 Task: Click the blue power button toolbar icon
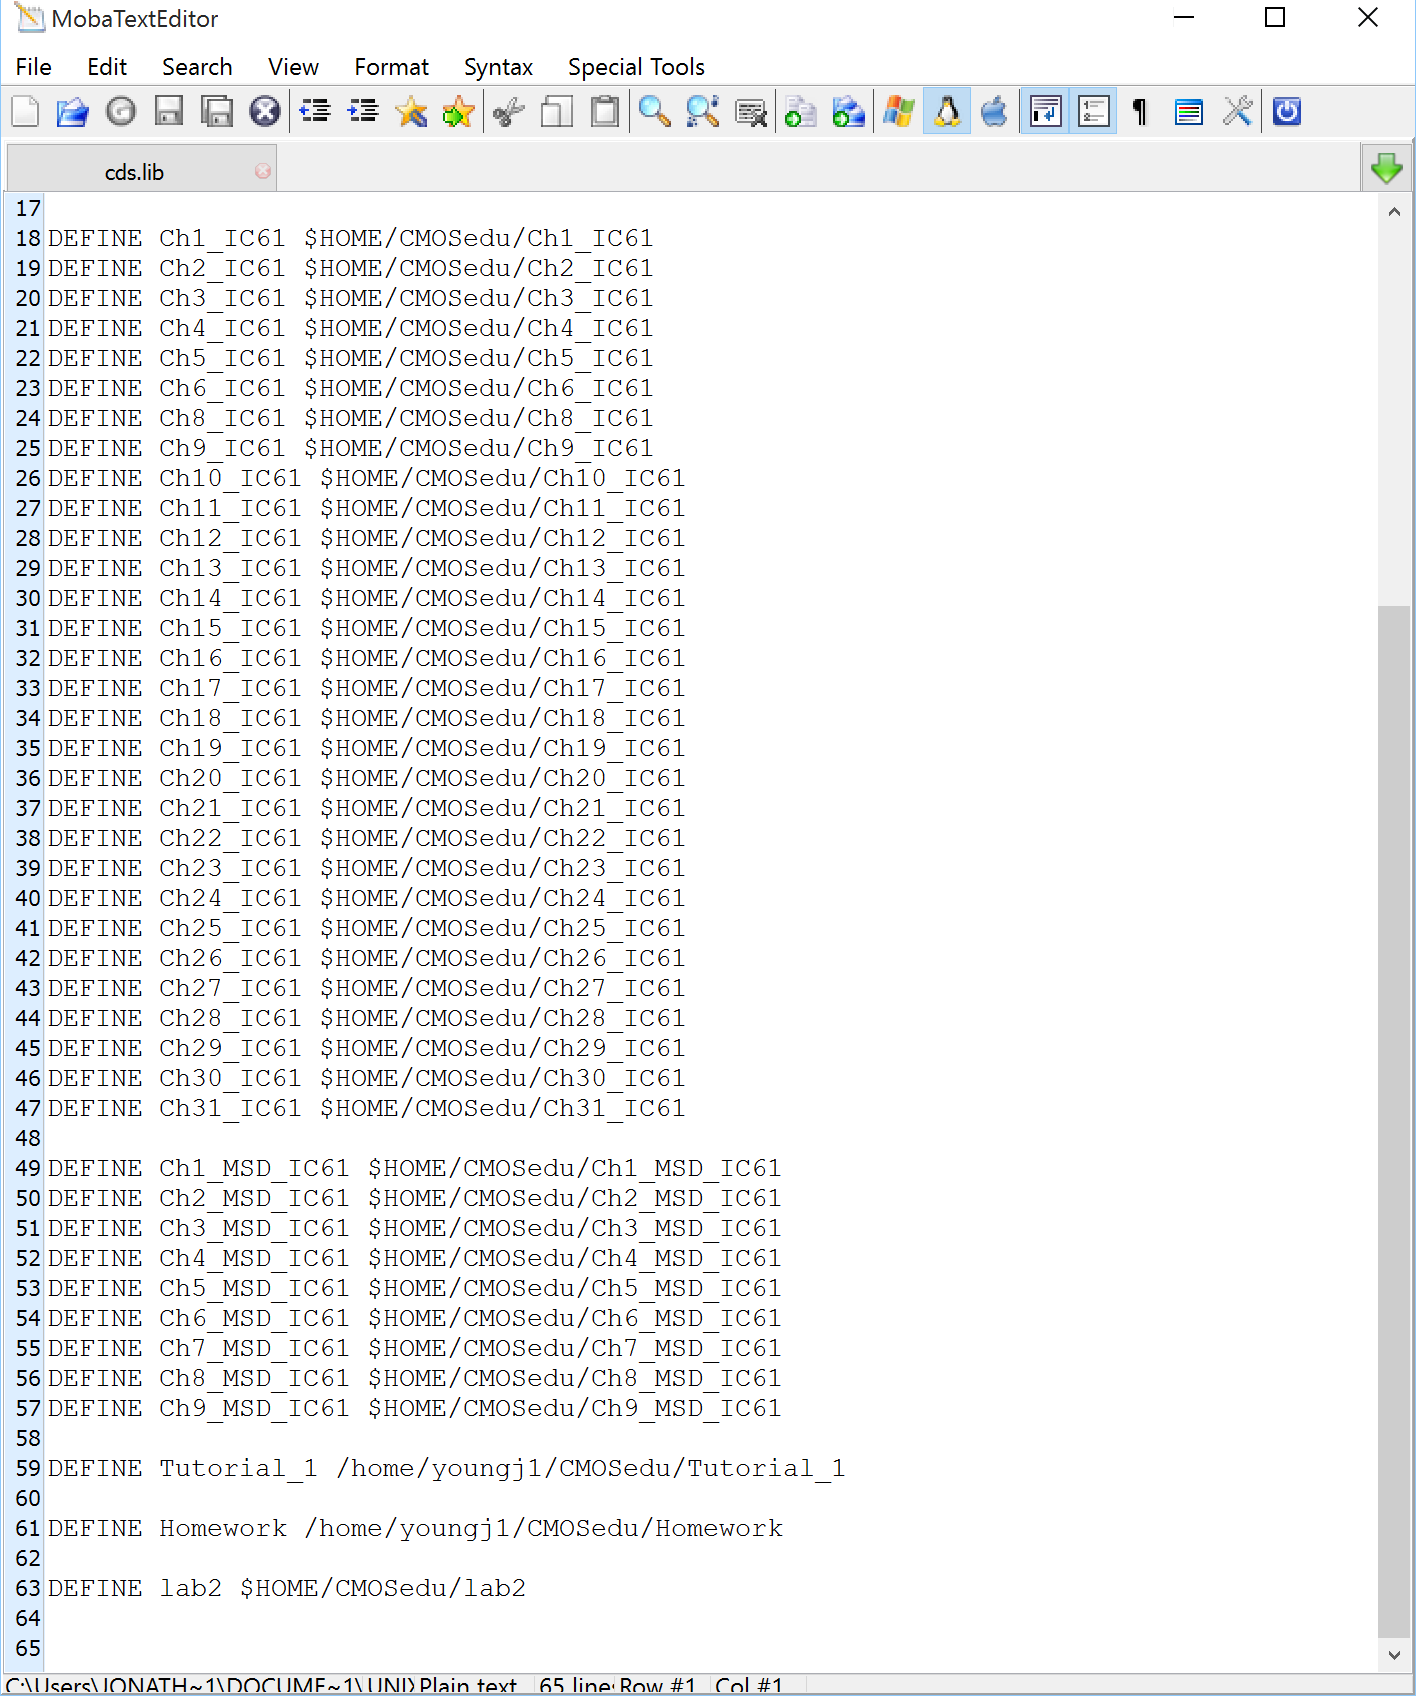click(x=1287, y=112)
